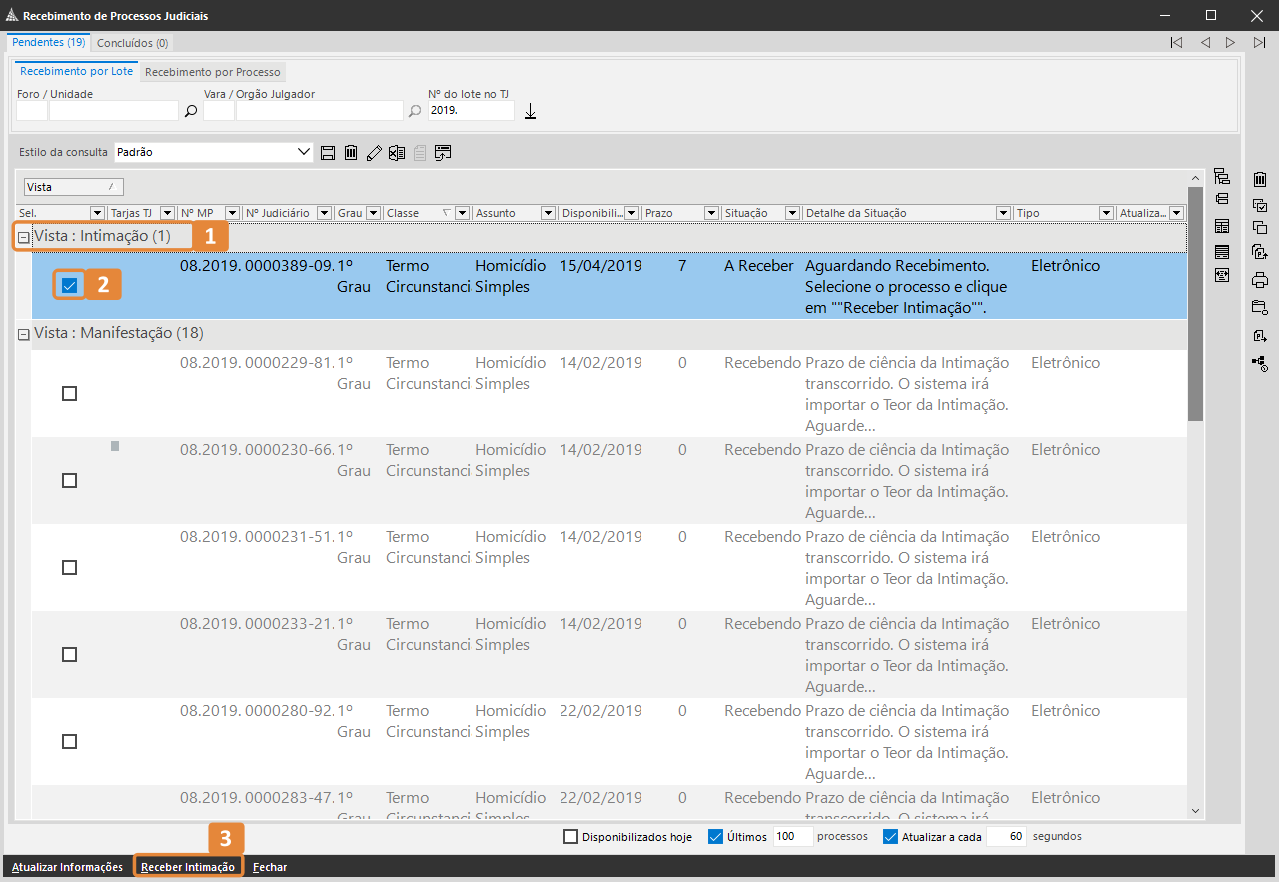Uncheck the selected process 0000389-09 checkbox
1279x882 pixels.
69,286
